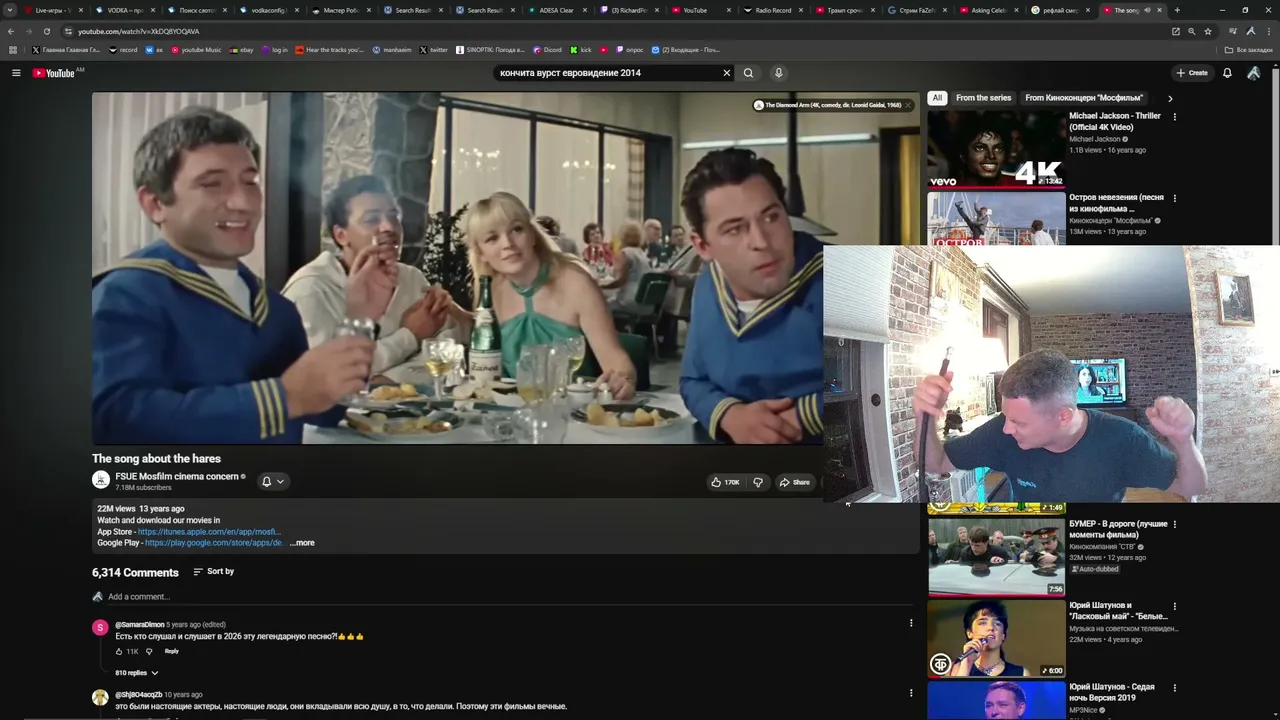Open options for Ласковый май video
The height and width of the screenshot is (720, 1280).
[x=1175, y=606]
